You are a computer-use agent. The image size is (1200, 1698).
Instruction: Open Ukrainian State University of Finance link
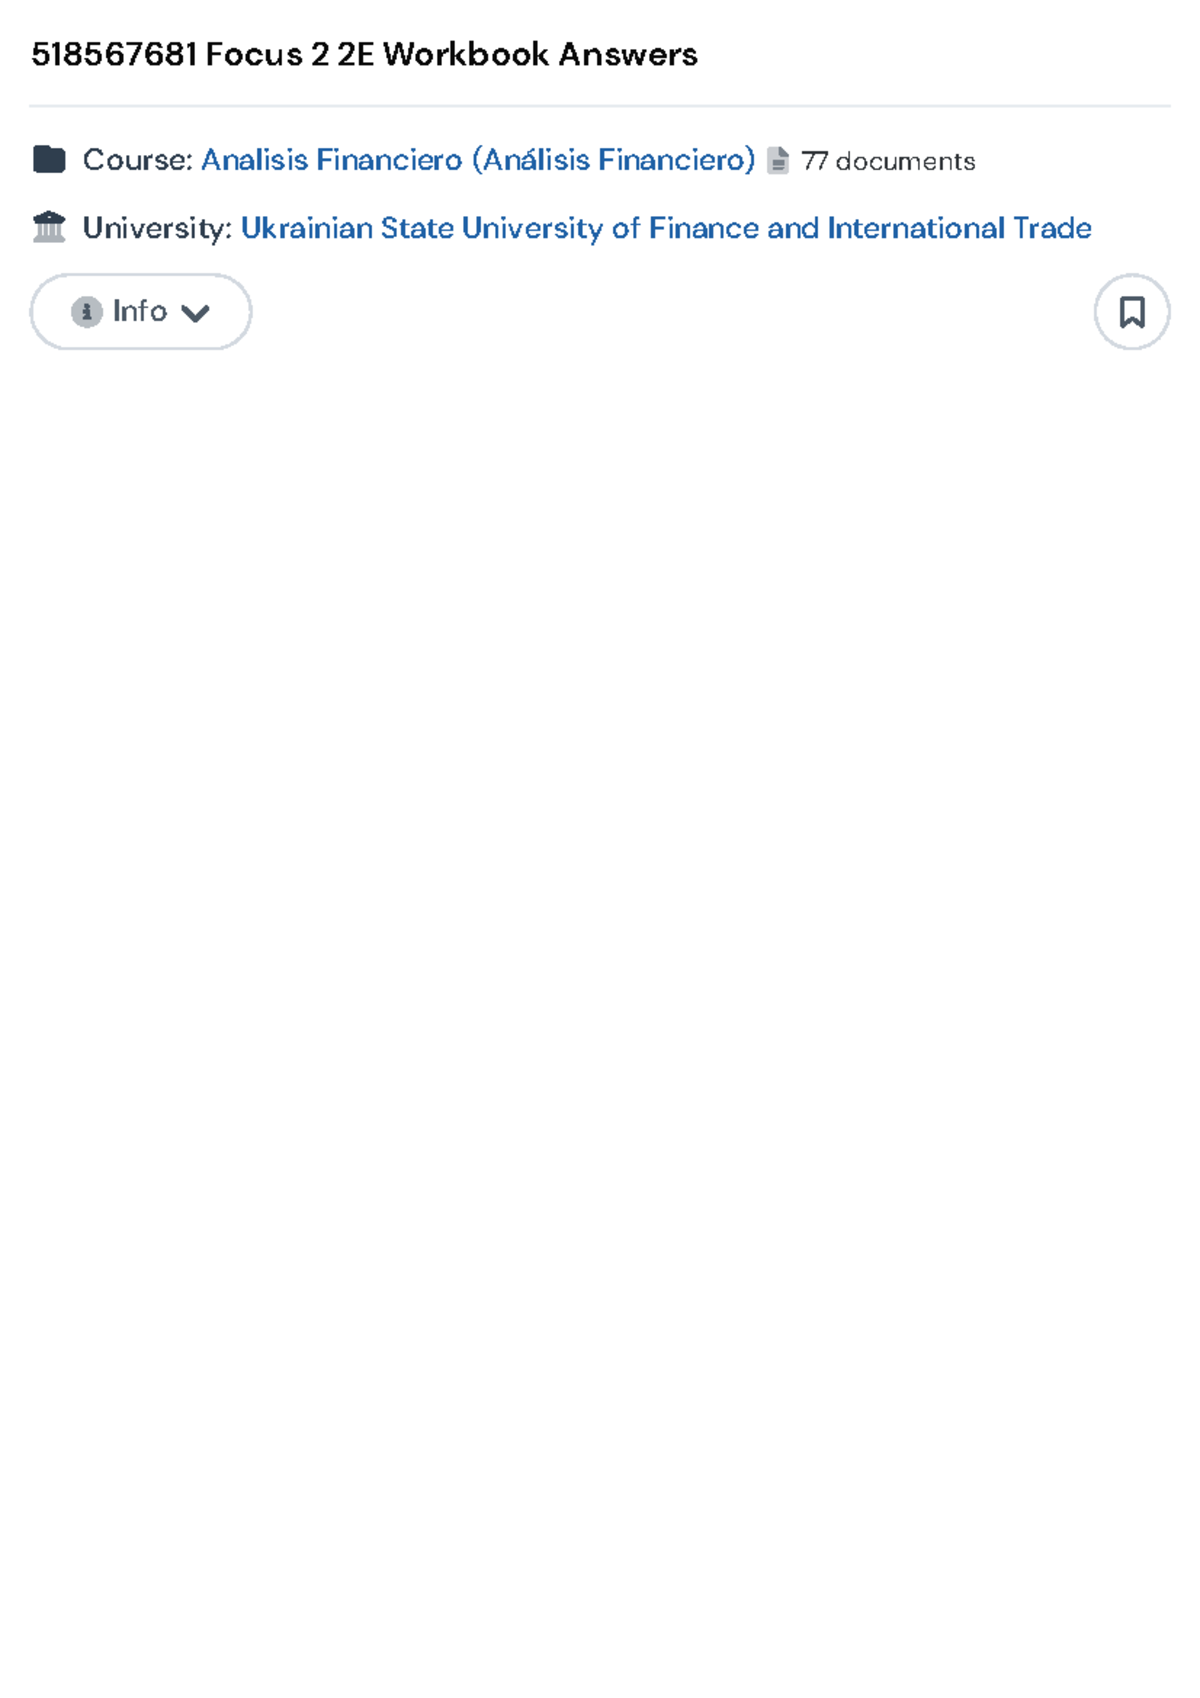click(x=666, y=228)
